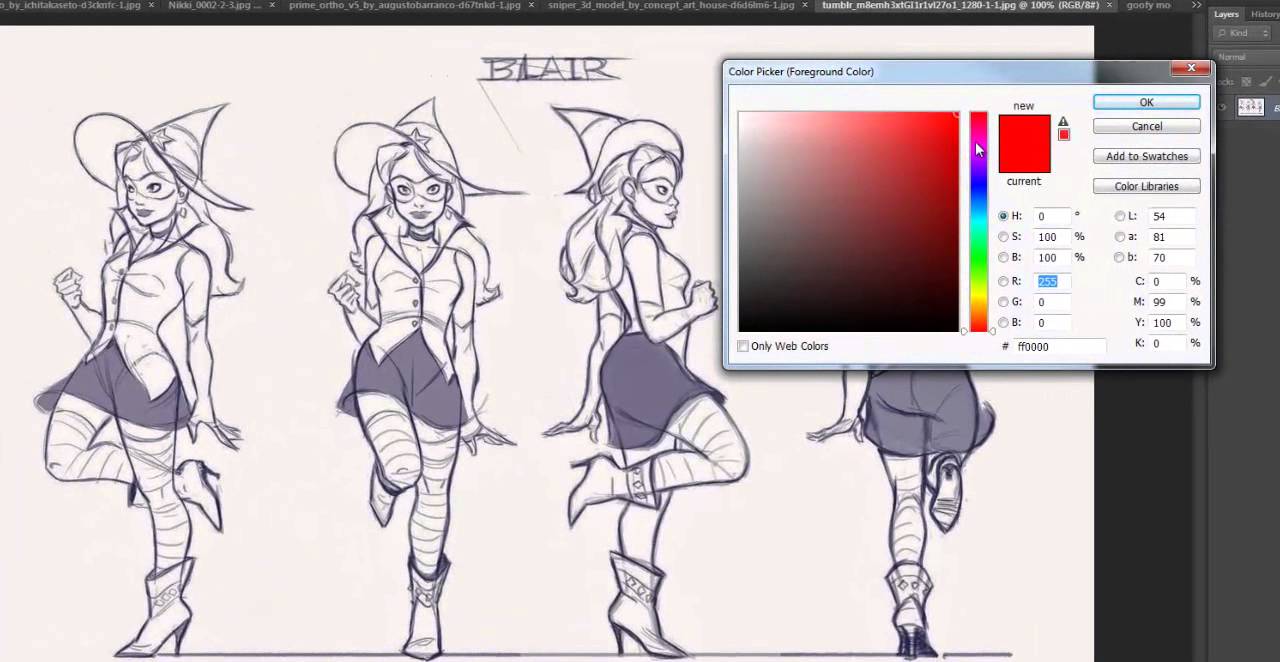Open the History panel tab
Image resolution: width=1280 pixels, height=662 pixels.
pos(1263,14)
